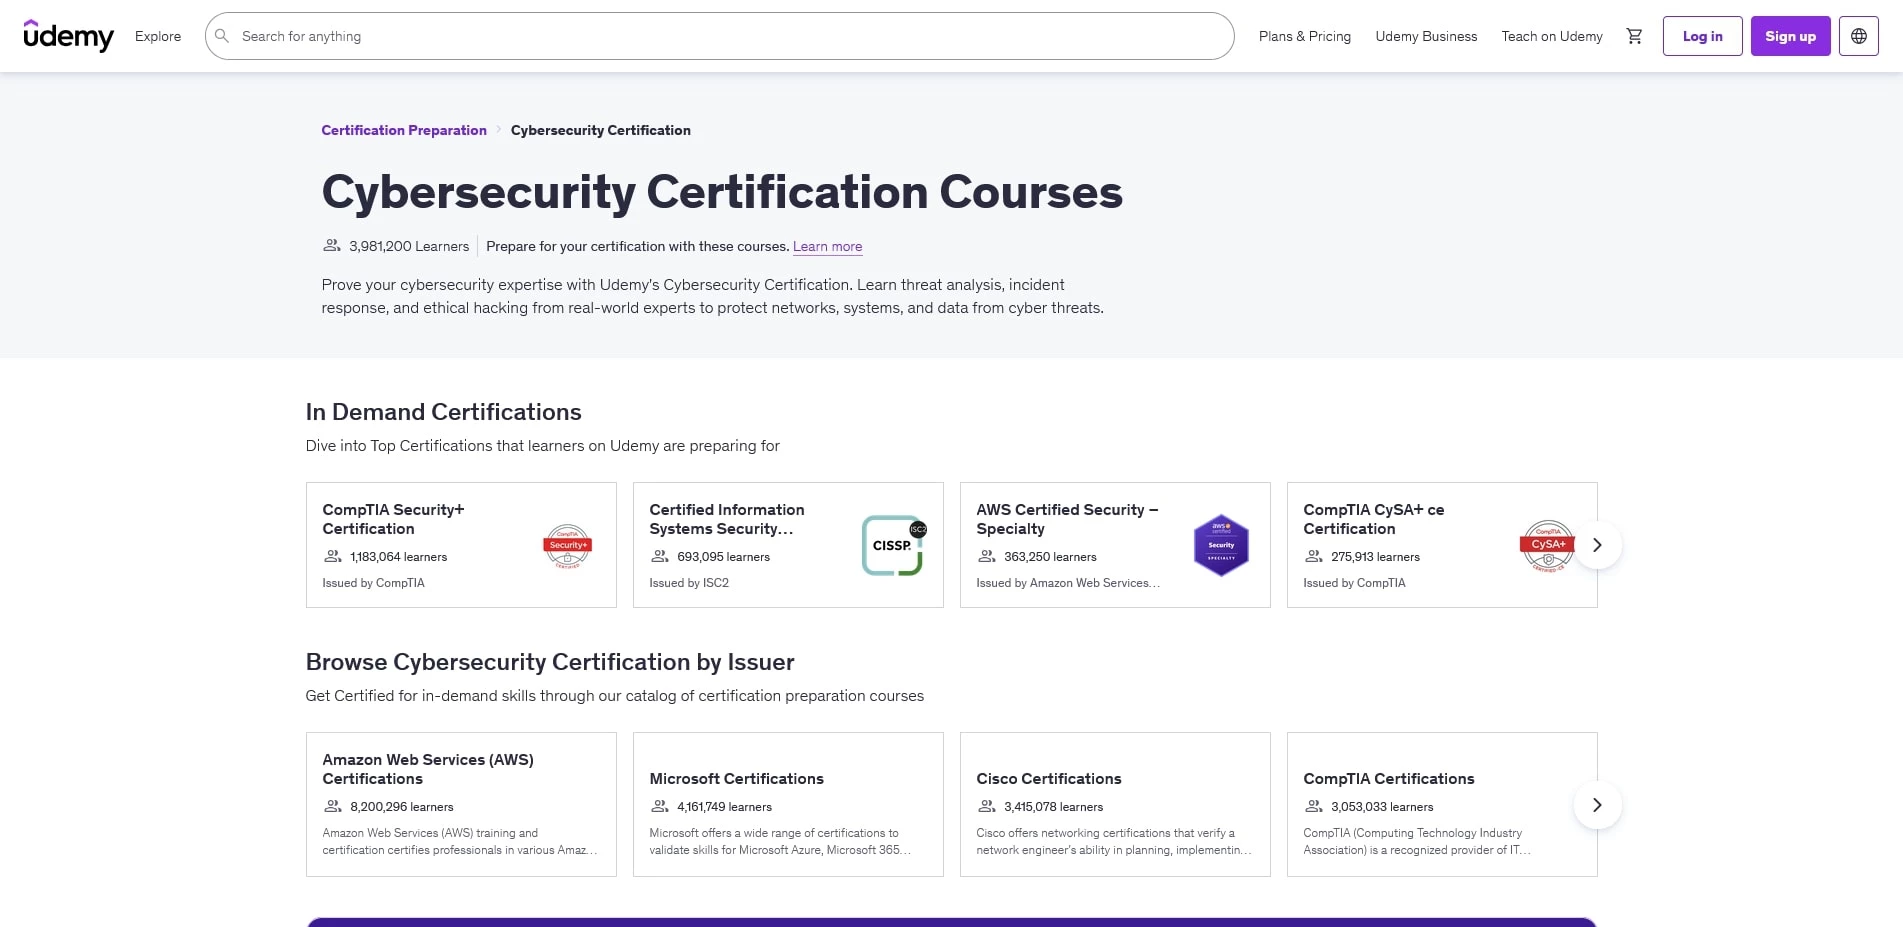Click the Udemy logo
The height and width of the screenshot is (927, 1903).
pyautogui.click(x=68, y=36)
